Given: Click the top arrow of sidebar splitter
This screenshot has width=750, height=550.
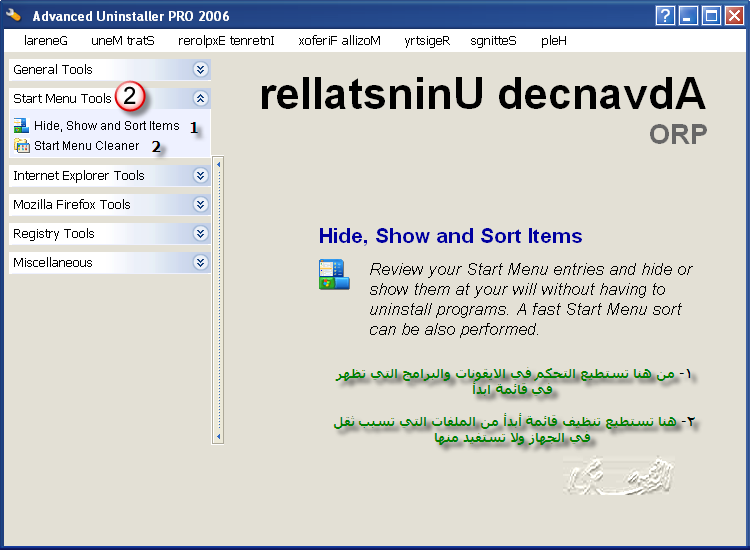Looking at the screenshot, I should coord(219,165).
